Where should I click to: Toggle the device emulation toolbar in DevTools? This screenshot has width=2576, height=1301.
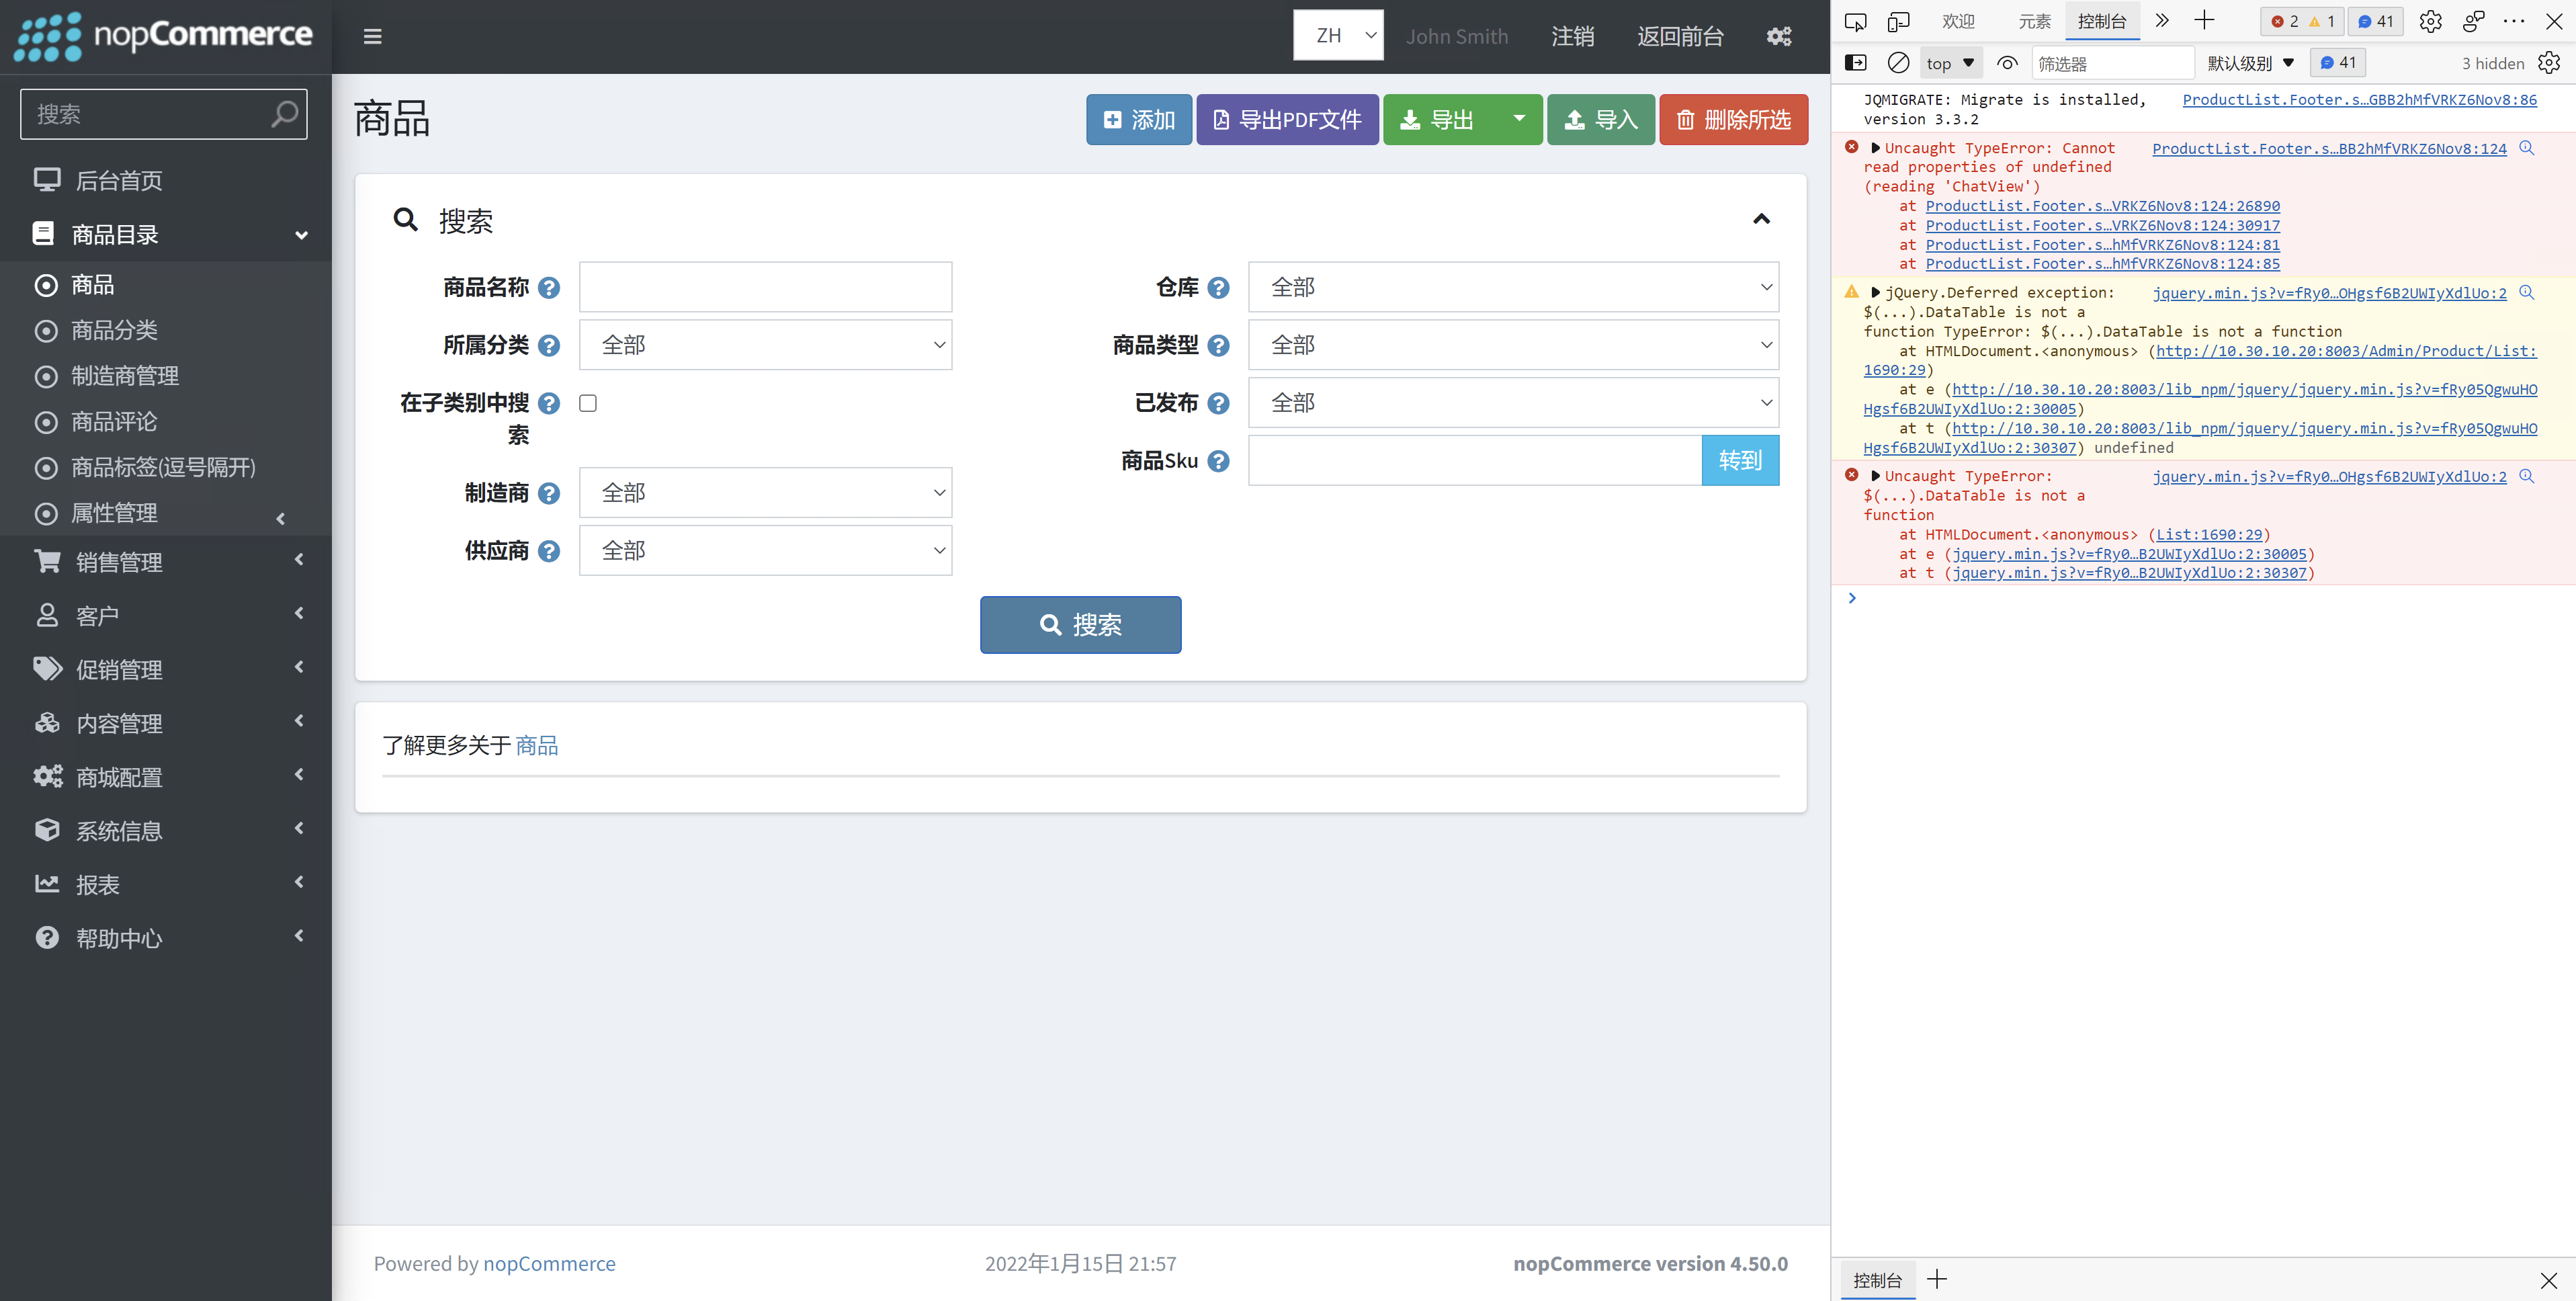(x=1899, y=21)
